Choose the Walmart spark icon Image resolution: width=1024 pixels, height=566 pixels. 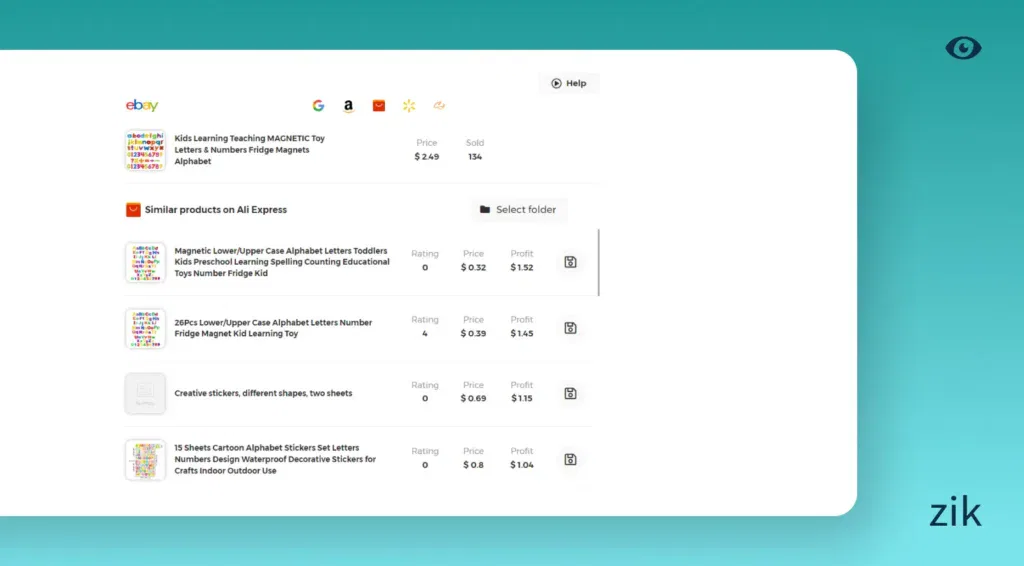(x=409, y=106)
